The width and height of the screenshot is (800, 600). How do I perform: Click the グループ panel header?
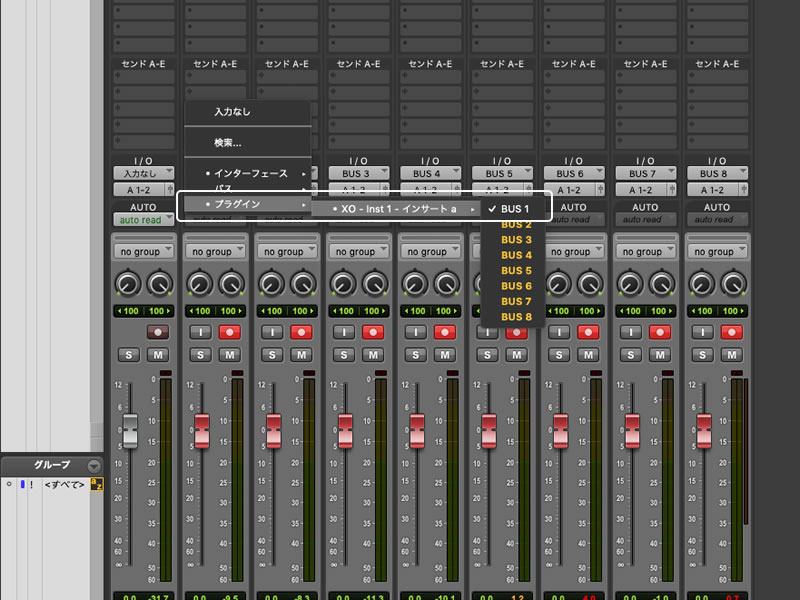pyautogui.click(x=52, y=466)
